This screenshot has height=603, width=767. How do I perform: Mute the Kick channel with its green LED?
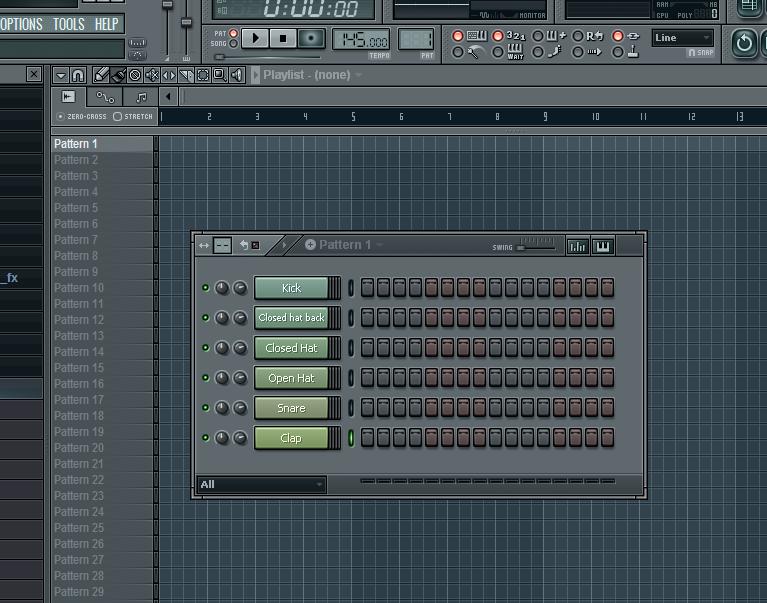coord(206,288)
